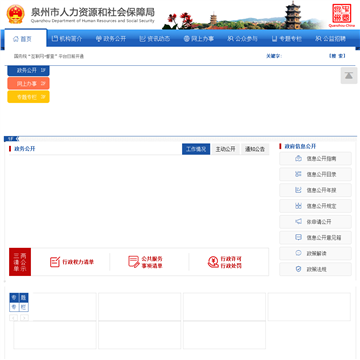The width and height of the screenshot is (360, 360).
Task: Open 信息公开年报 button
Action: pyautogui.click(x=315, y=190)
